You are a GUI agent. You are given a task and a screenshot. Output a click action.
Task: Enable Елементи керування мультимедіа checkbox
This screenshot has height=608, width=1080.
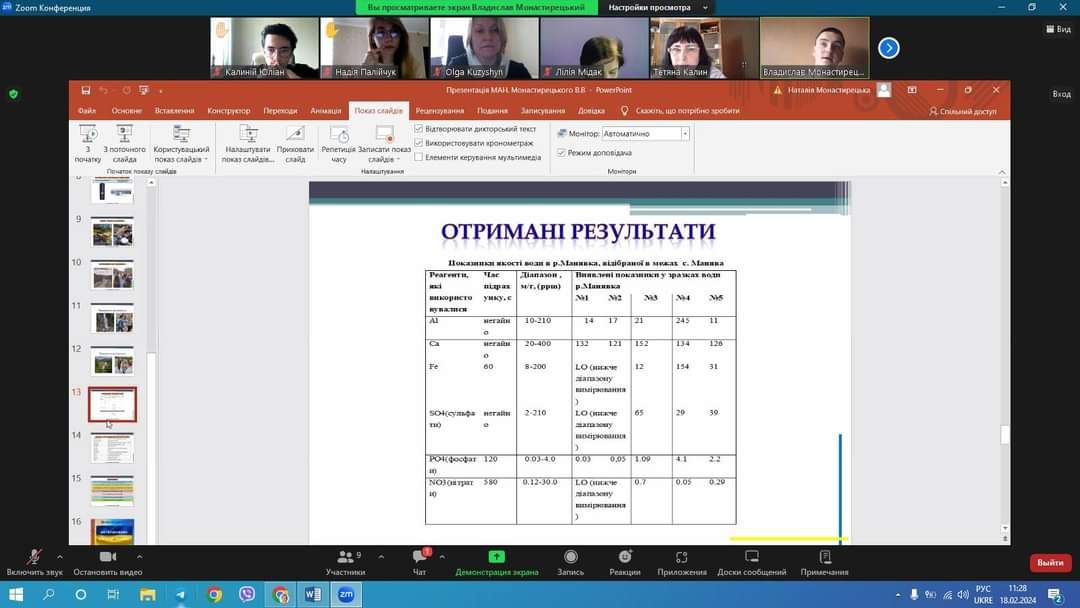[x=419, y=157]
